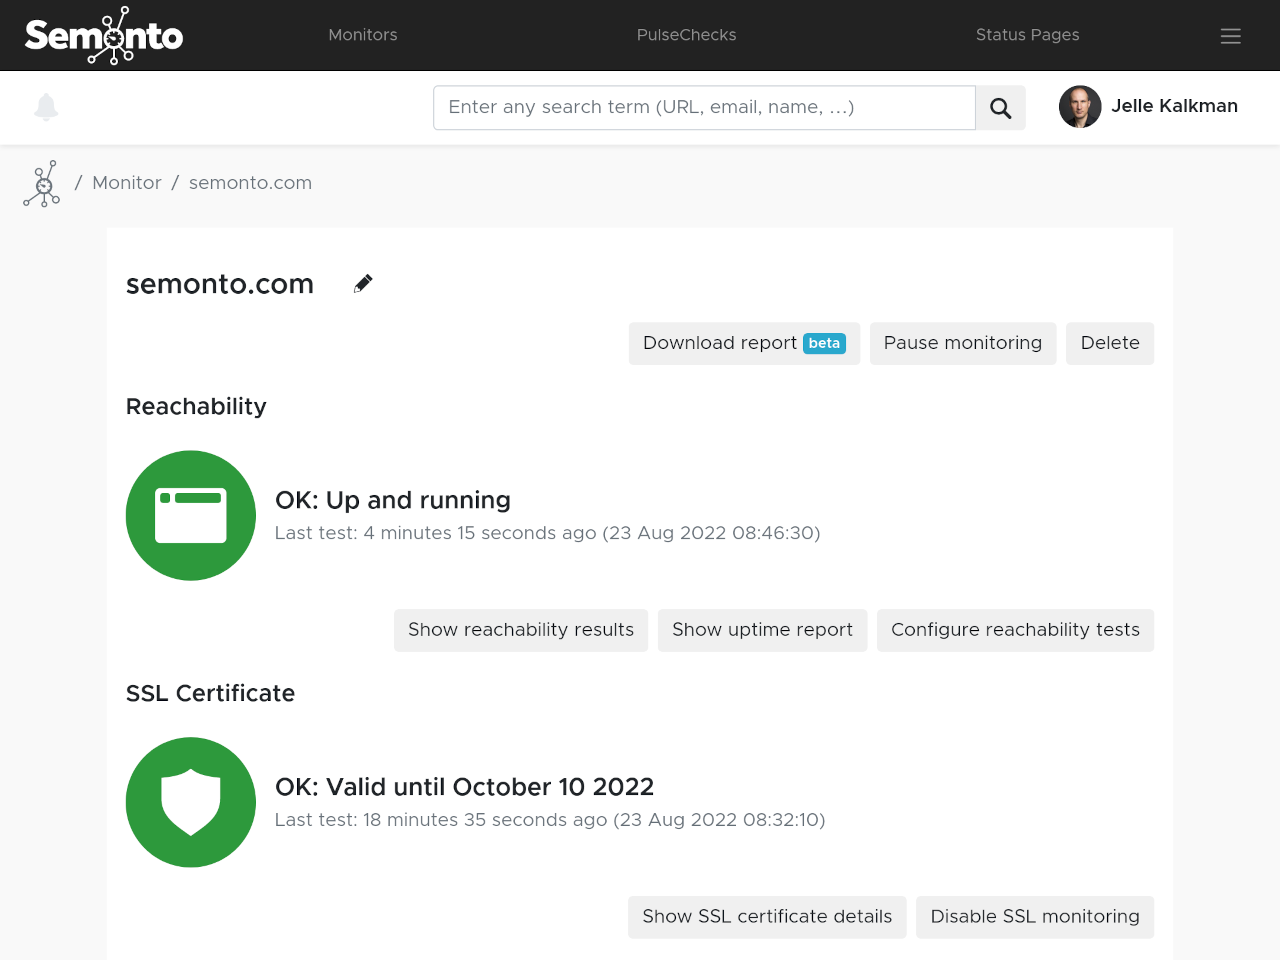Click the green reachability status icon

[191, 515]
